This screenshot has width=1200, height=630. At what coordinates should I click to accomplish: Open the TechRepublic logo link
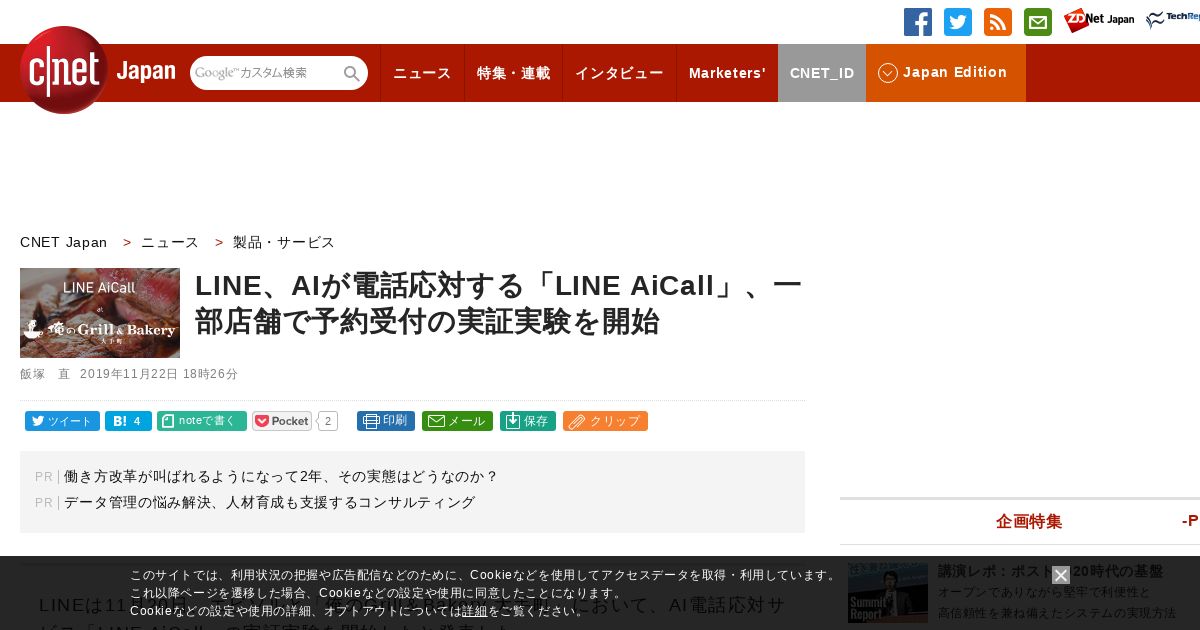(1173, 19)
